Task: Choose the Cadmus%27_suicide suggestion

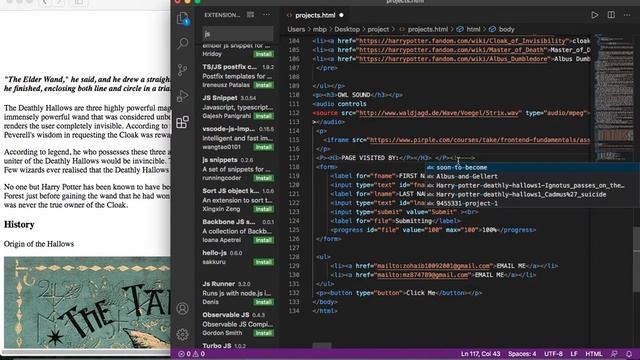Action: pos(532,194)
